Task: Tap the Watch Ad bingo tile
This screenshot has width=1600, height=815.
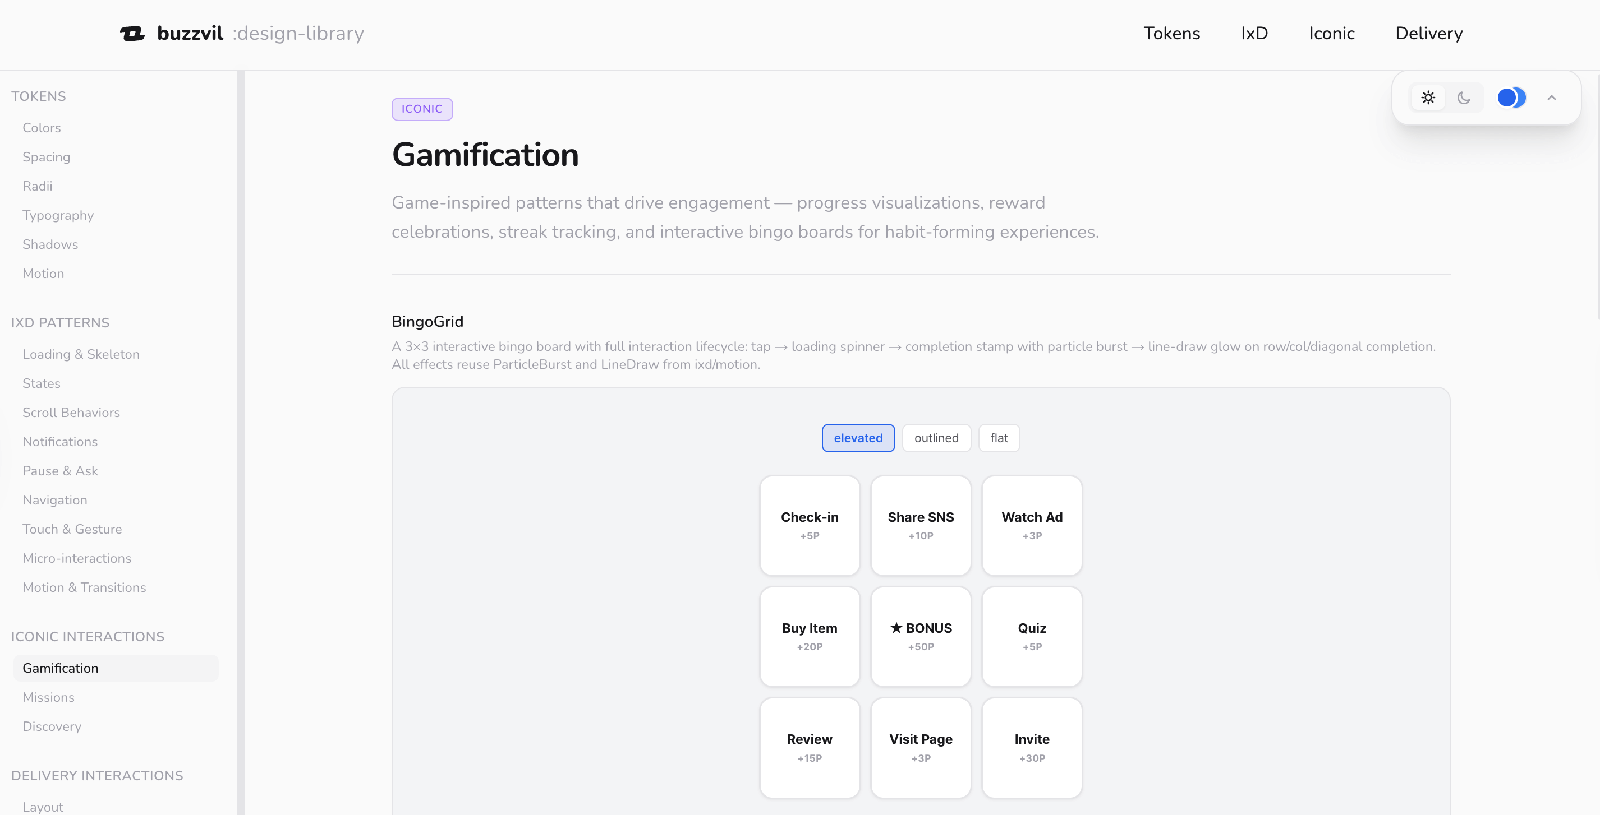Action: point(1032,525)
